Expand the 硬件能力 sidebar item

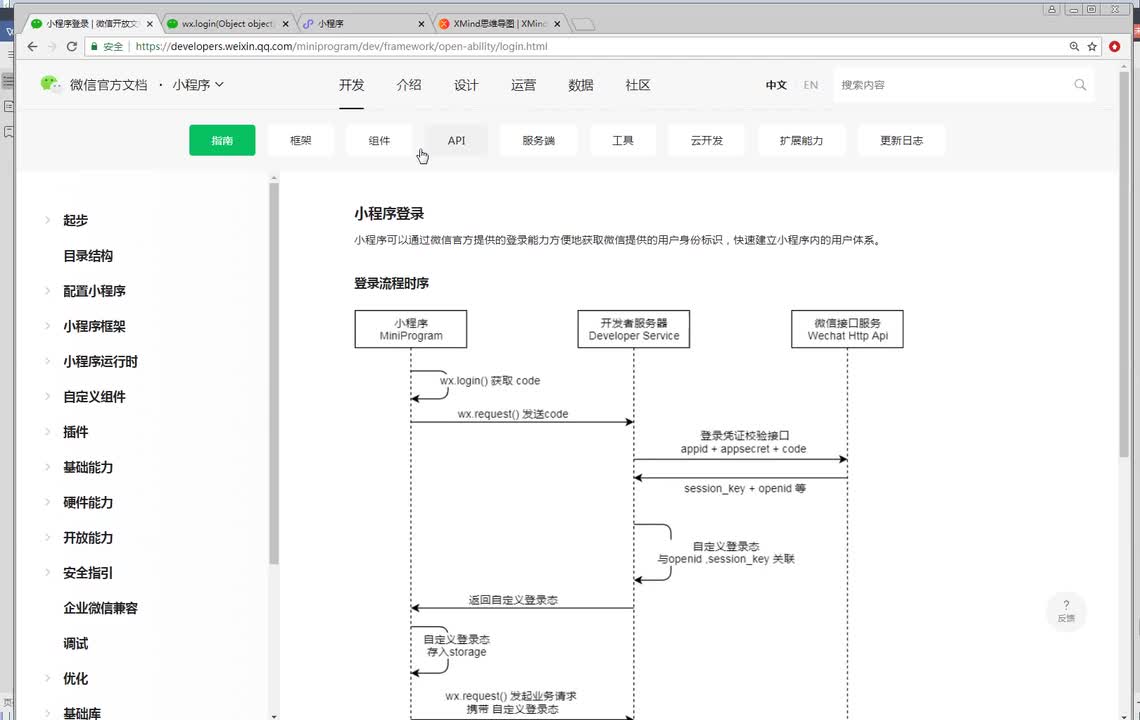click(88, 503)
